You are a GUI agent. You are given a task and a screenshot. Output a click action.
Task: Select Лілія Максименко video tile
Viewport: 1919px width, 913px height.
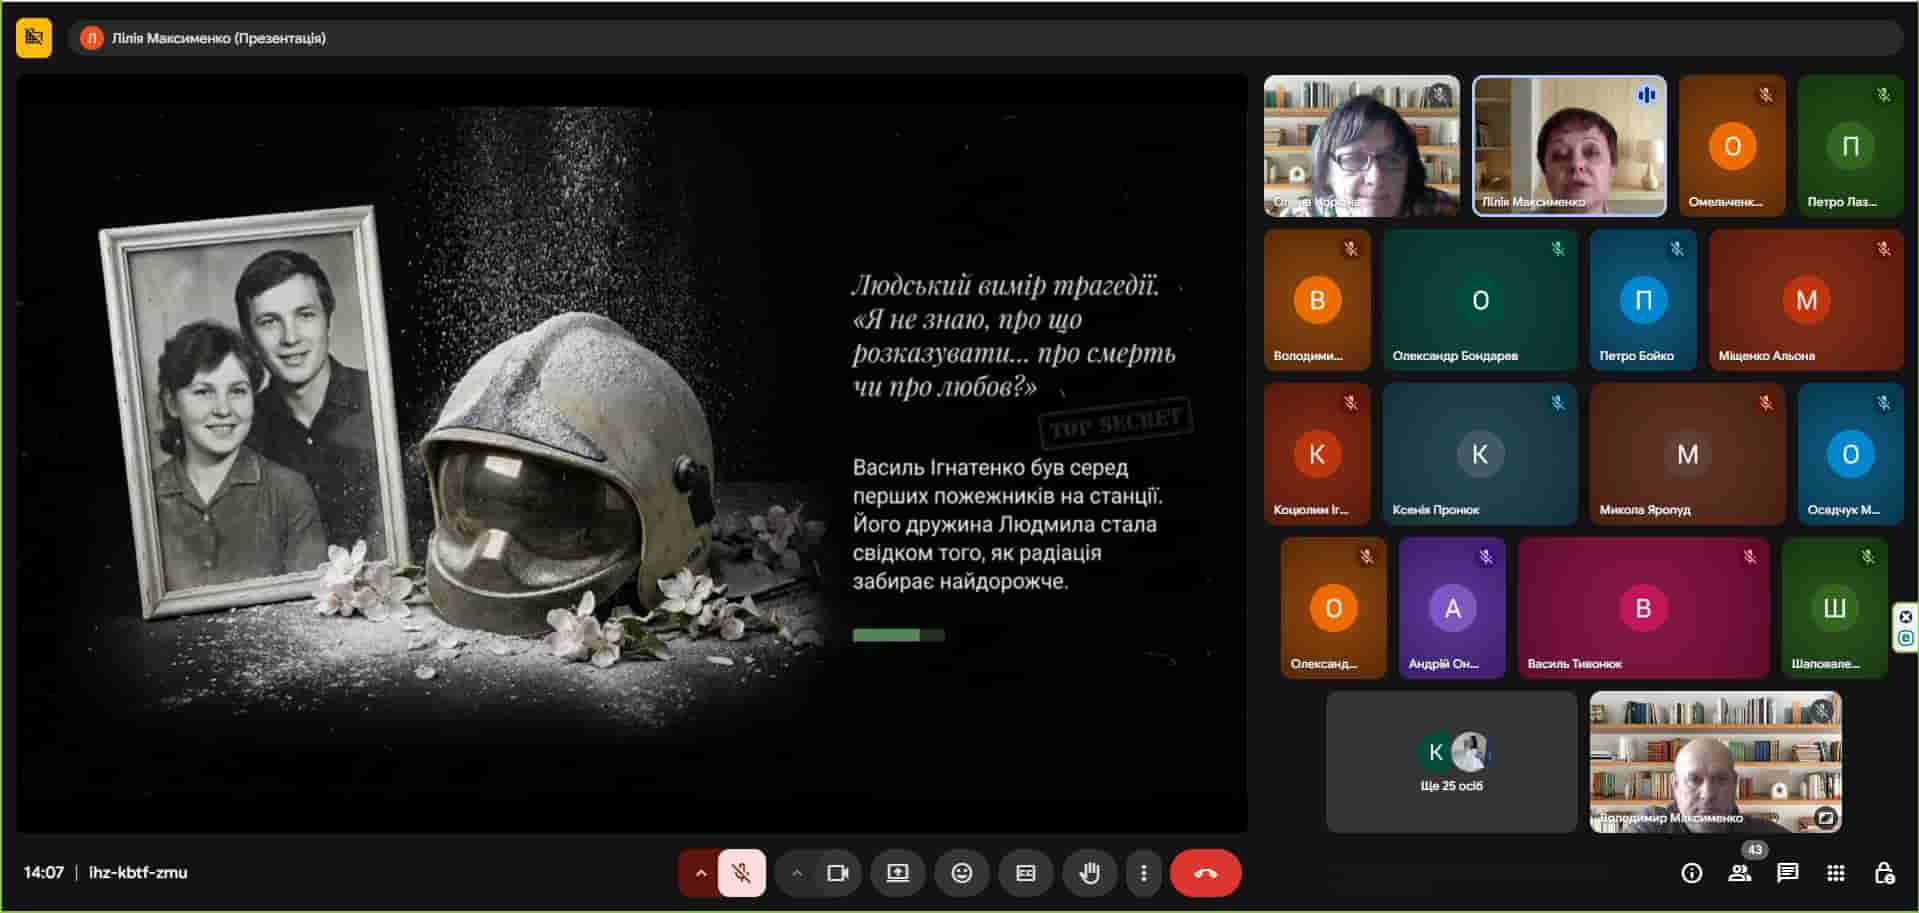(1568, 146)
